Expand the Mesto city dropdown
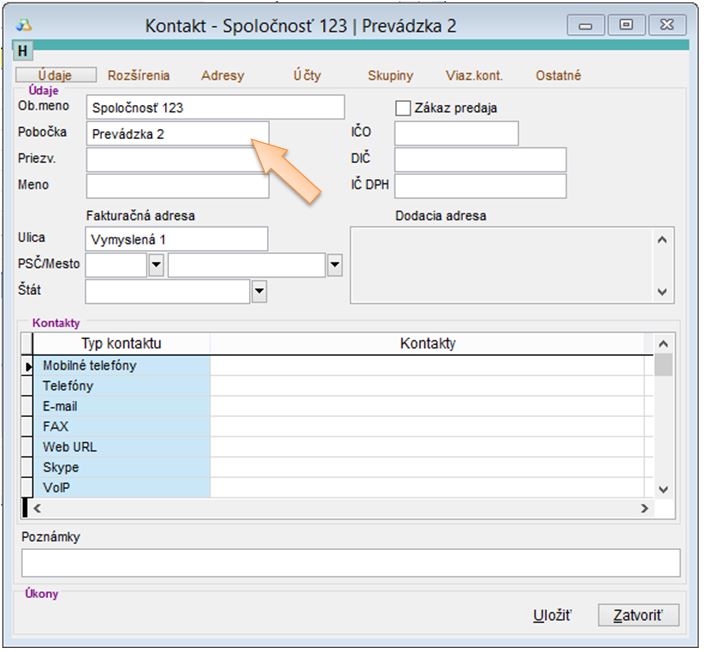 (x=334, y=265)
